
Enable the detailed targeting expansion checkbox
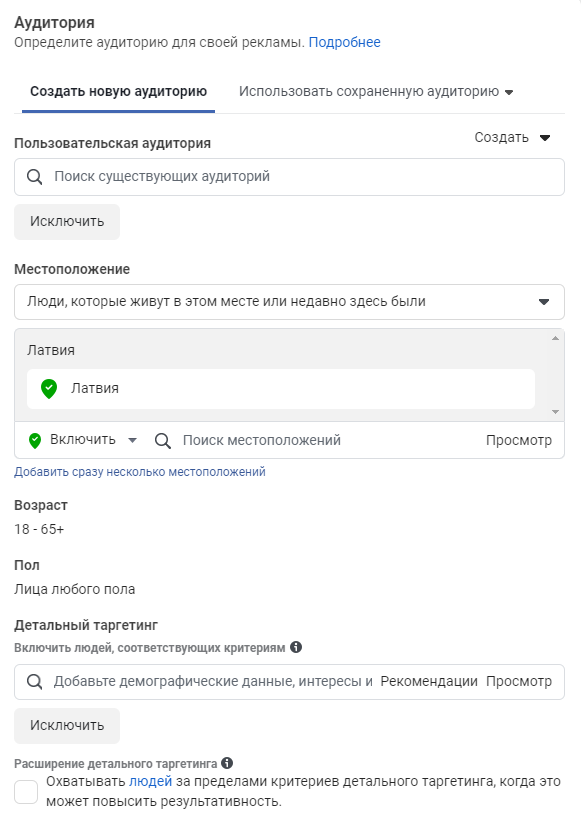[26, 792]
